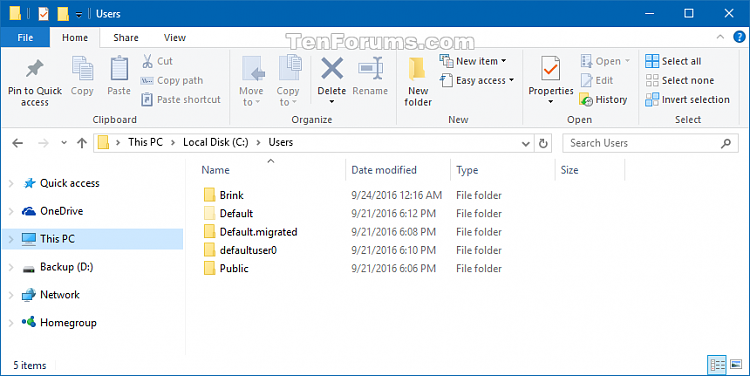This screenshot has width=750, height=376.
Task: Select the Public folder
Action: pyautogui.click(x=234, y=268)
